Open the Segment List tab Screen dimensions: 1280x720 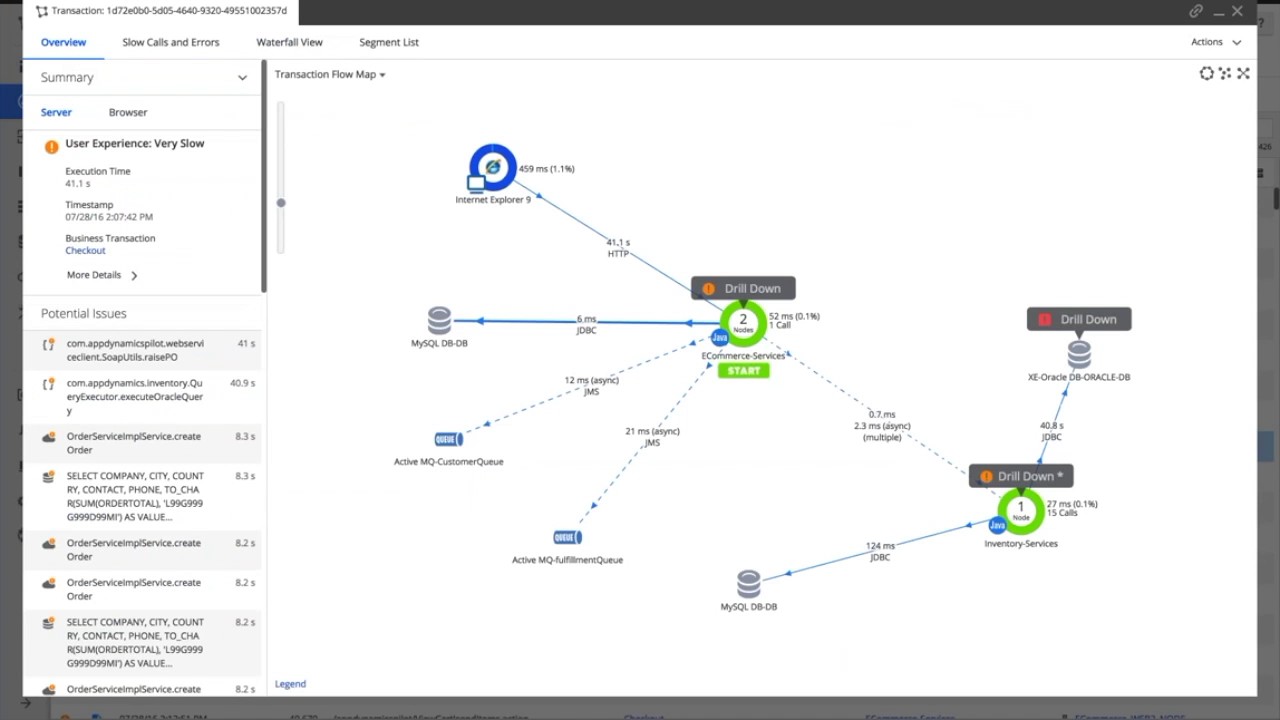click(x=389, y=42)
